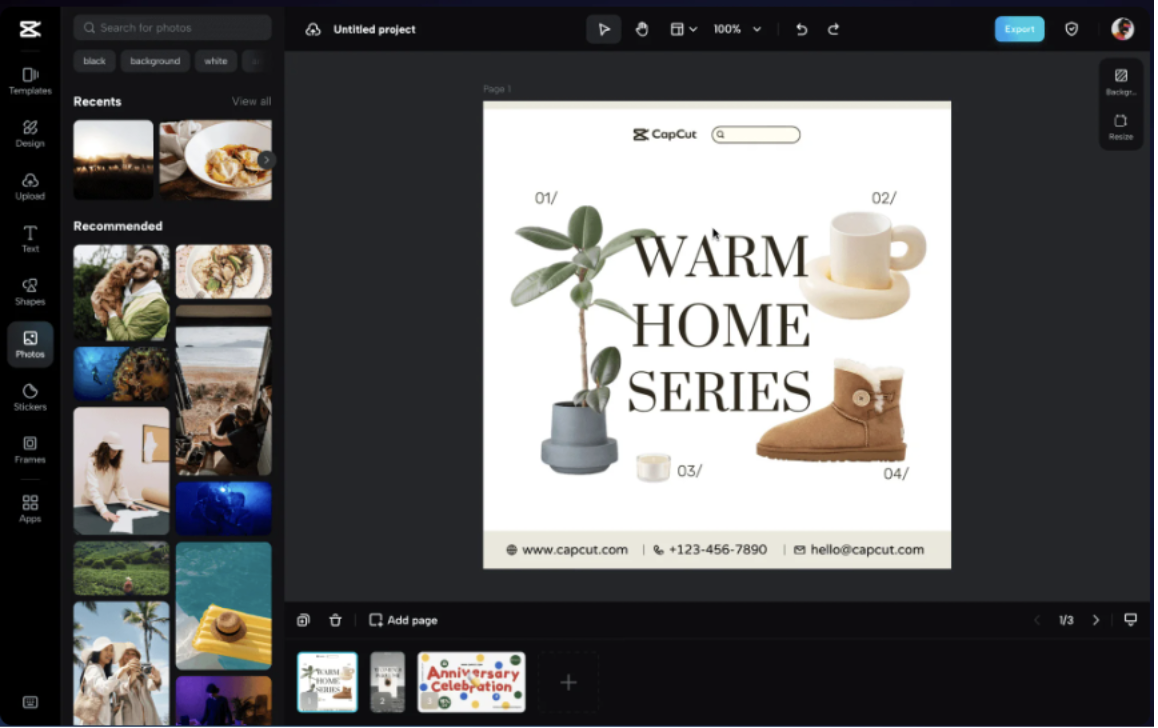Select the Anniversary Celebration page thumbnail
The image size is (1158, 728).
(x=471, y=682)
